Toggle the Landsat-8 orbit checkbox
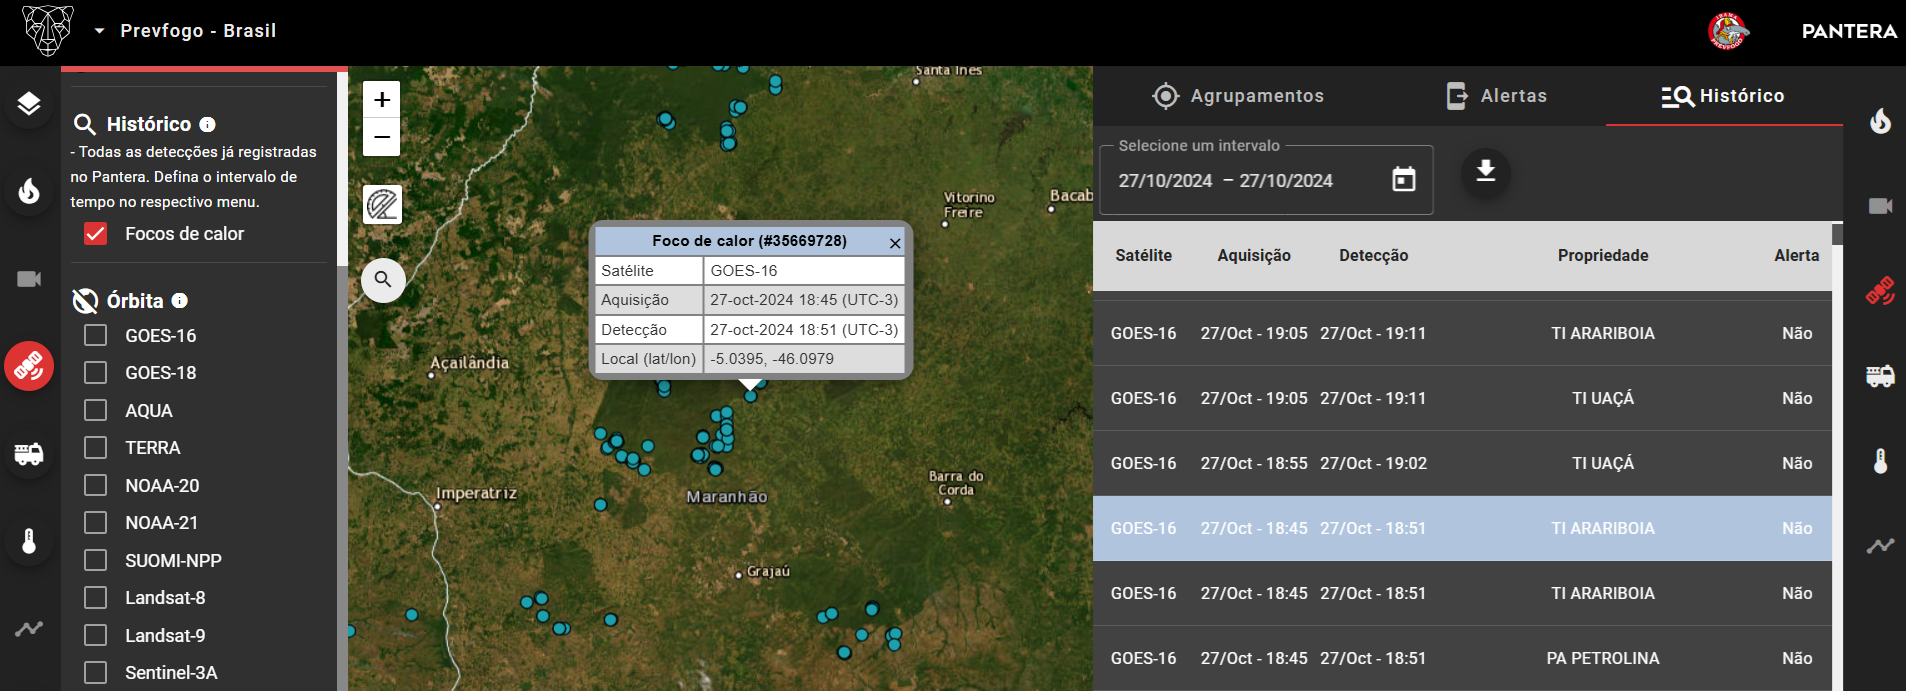This screenshot has height=691, width=1906. pyautogui.click(x=96, y=597)
